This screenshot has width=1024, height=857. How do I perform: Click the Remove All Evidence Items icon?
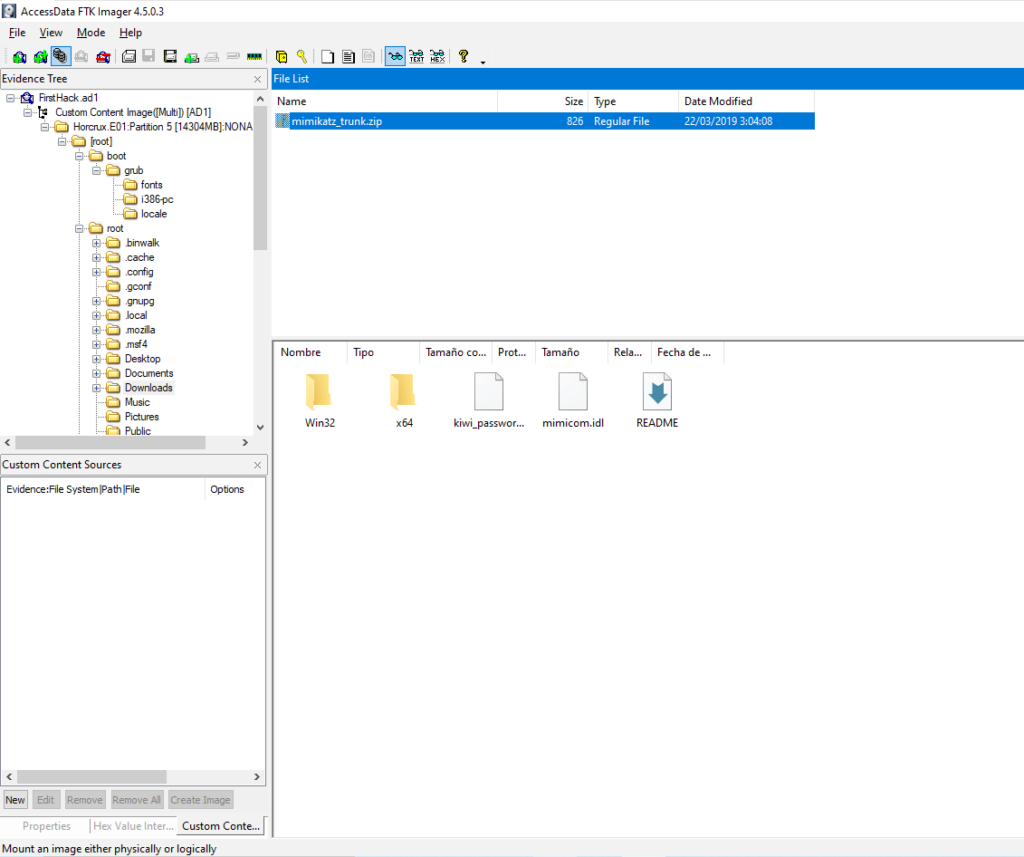pyautogui.click(x=104, y=56)
